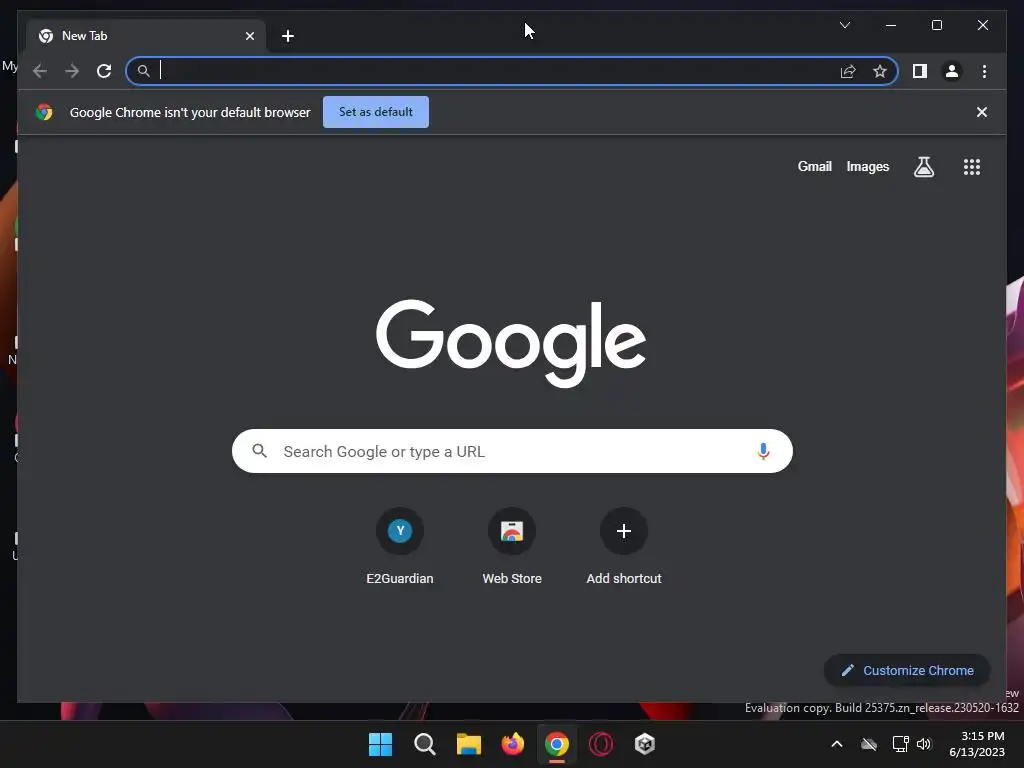
Task: Go forward with the forward arrow
Action: (72, 71)
